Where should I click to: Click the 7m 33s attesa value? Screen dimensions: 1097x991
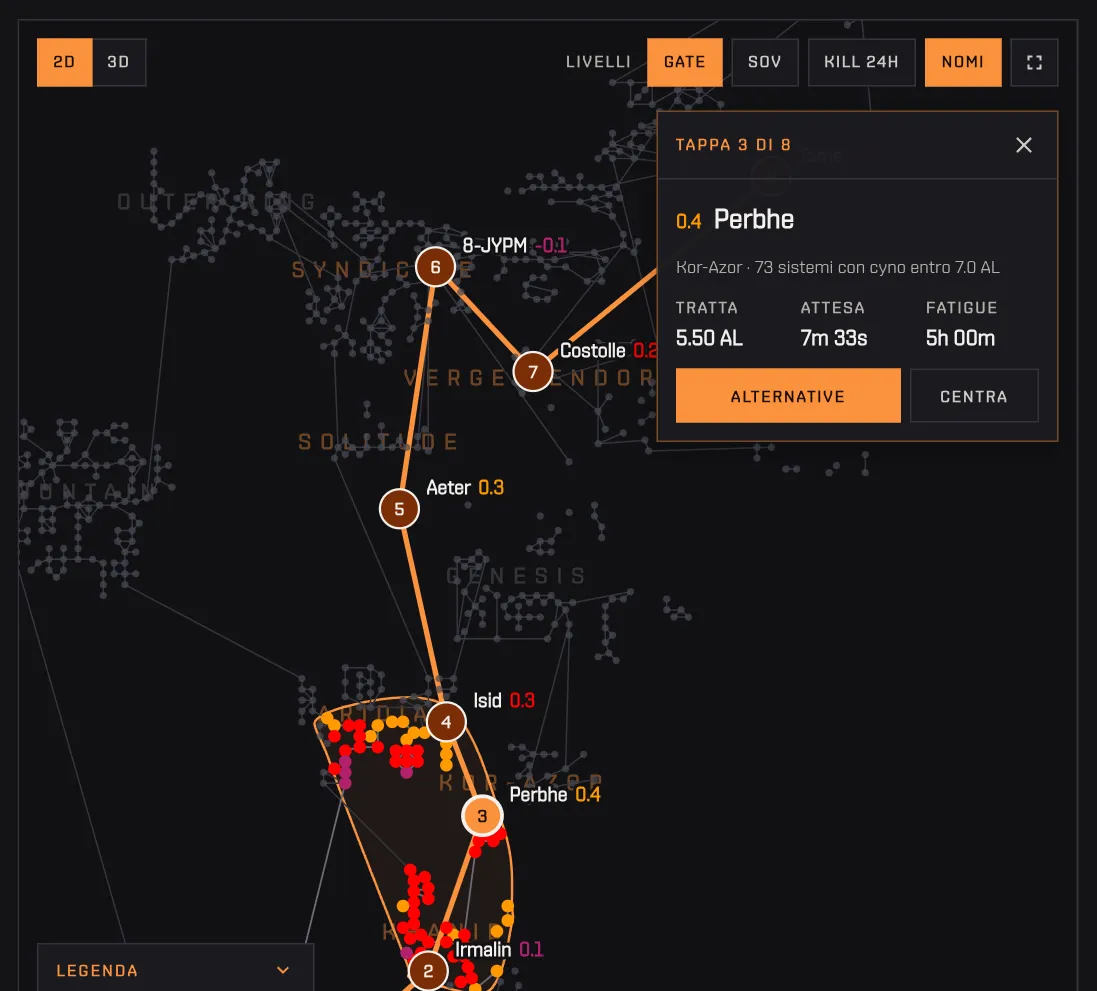(x=834, y=338)
